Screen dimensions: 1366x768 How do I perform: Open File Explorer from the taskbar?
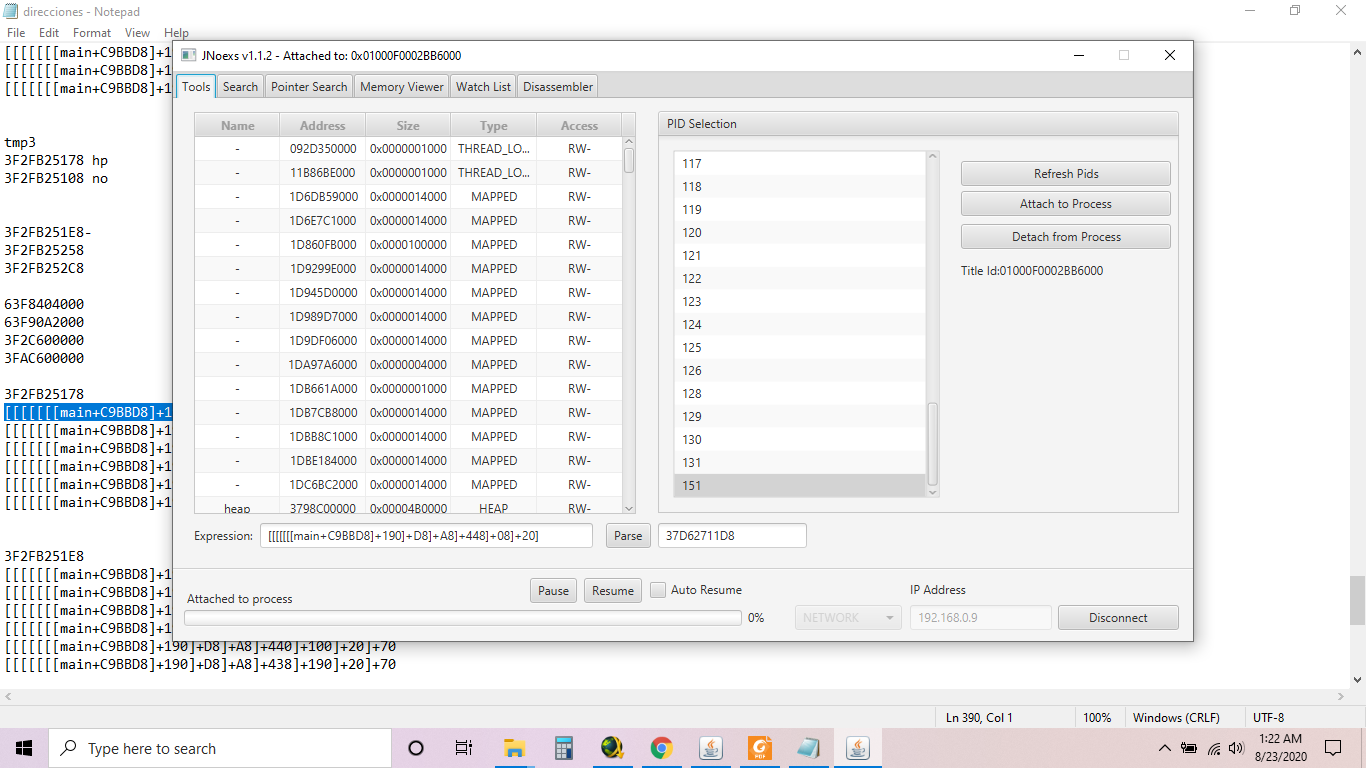pos(514,748)
